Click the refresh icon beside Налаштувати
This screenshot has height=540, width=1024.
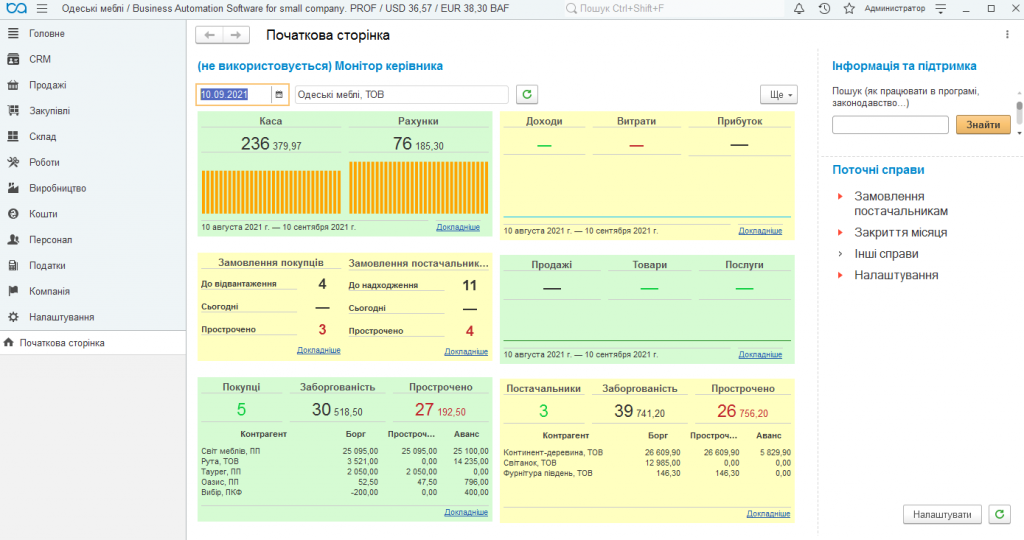(999, 515)
